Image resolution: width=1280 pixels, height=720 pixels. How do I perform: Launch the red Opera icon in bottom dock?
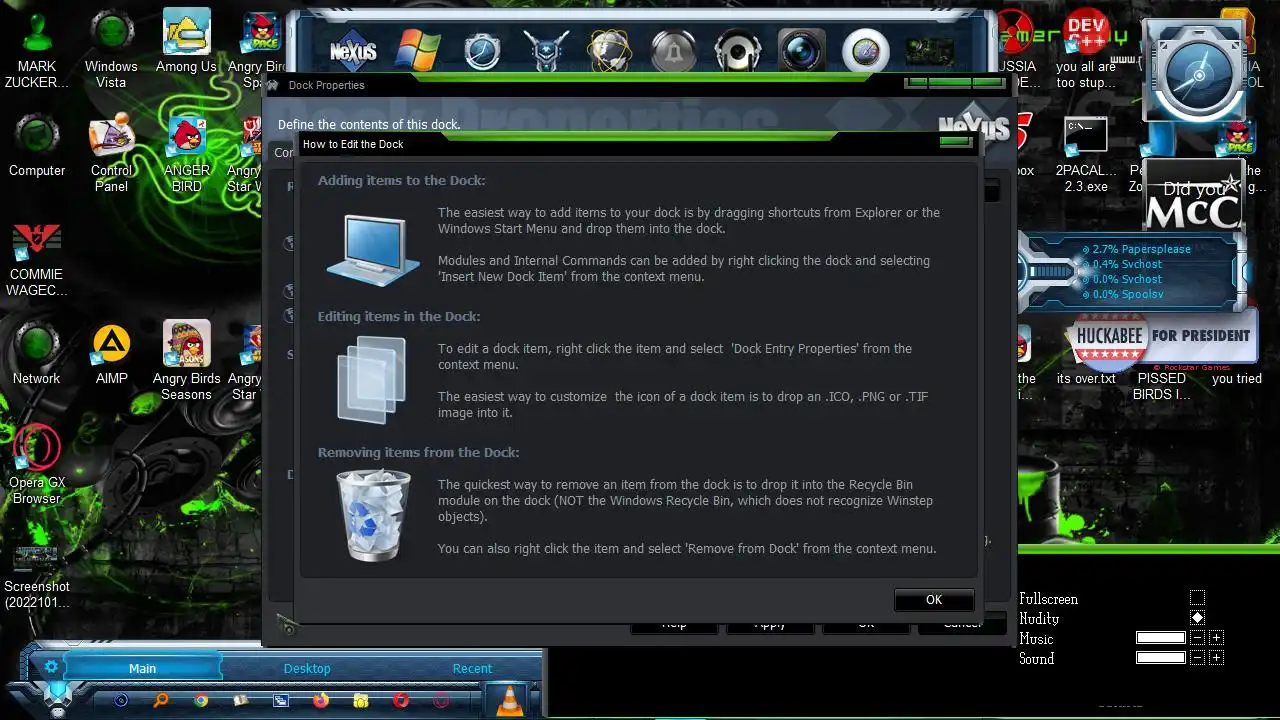tap(401, 700)
